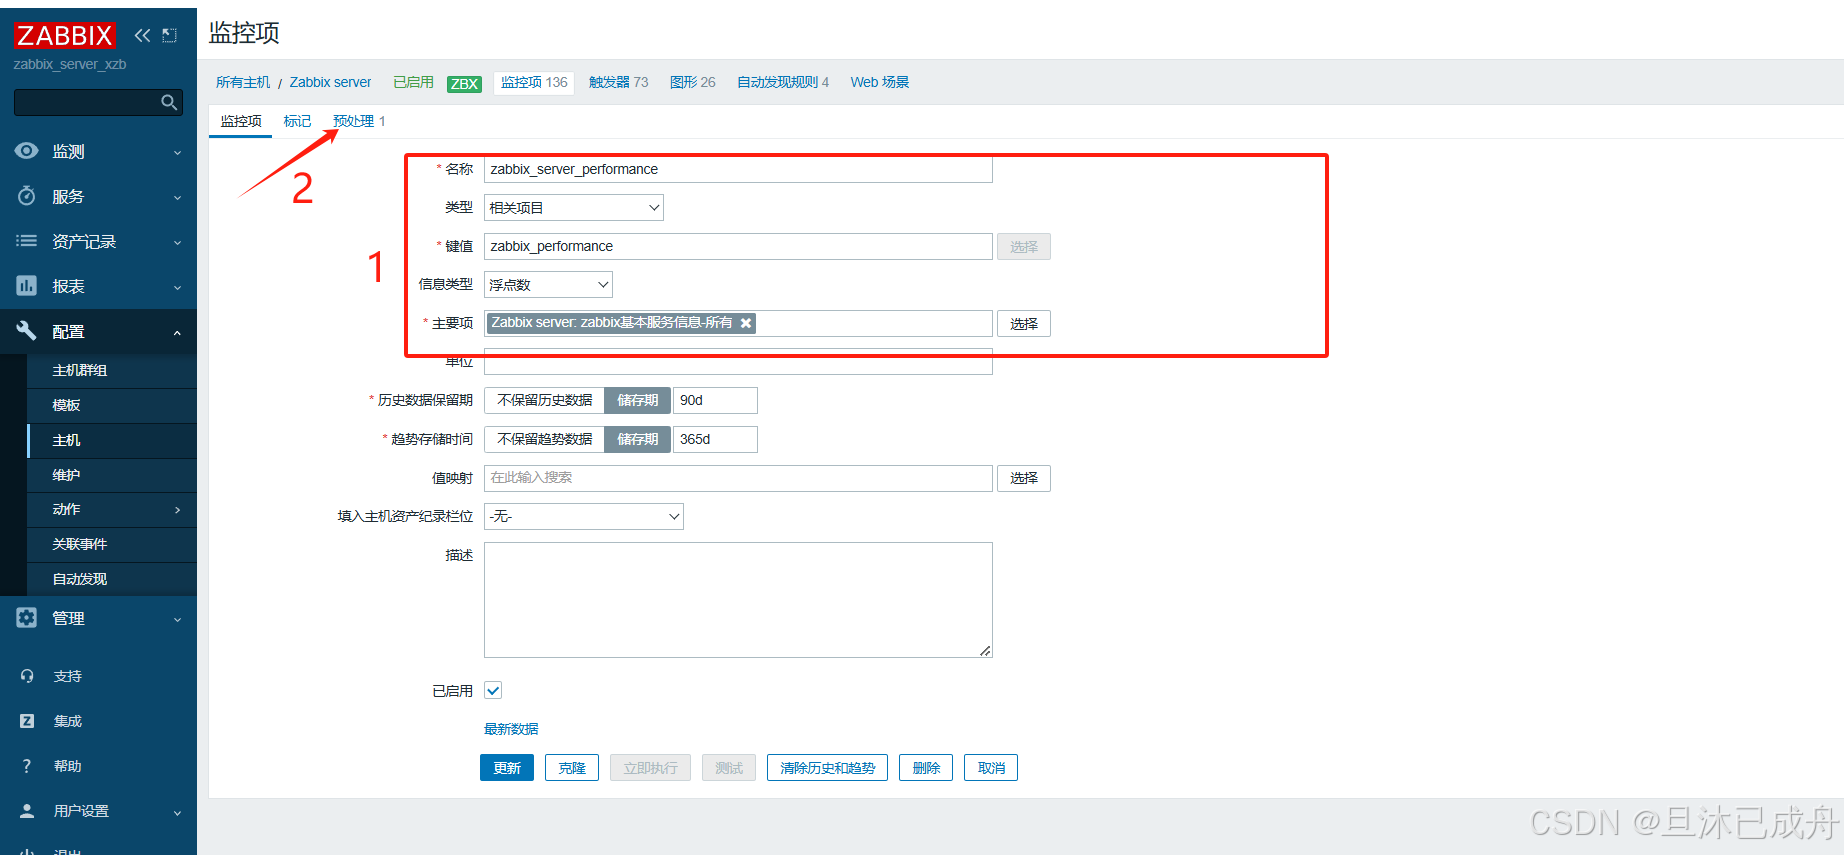Image resolution: width=1844 pixels, height=855 pixels.
Task: Open the 类型 dropdown showing 相关项目
Action: (x=574, y=207)
